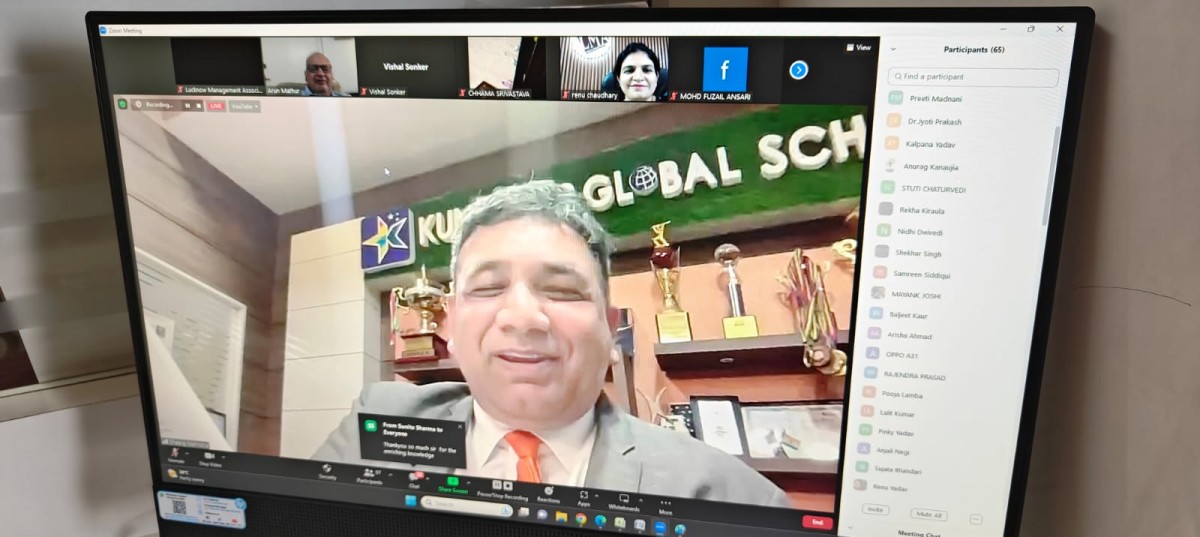
Task: Open File Explorer from the taskbar
Action: (x=562, y=516)
